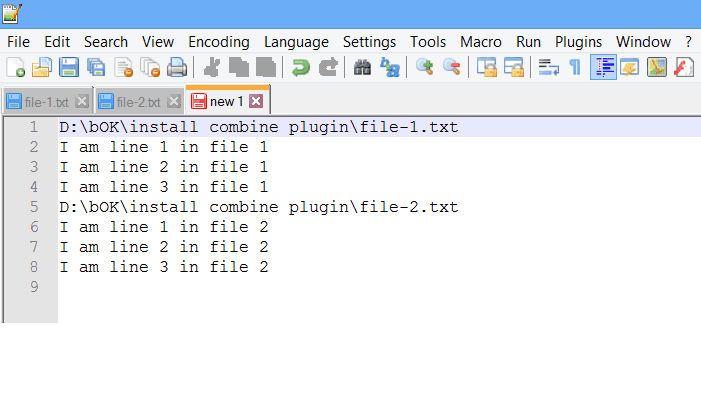
Task: Open the View menu
Action: point(158,42)
